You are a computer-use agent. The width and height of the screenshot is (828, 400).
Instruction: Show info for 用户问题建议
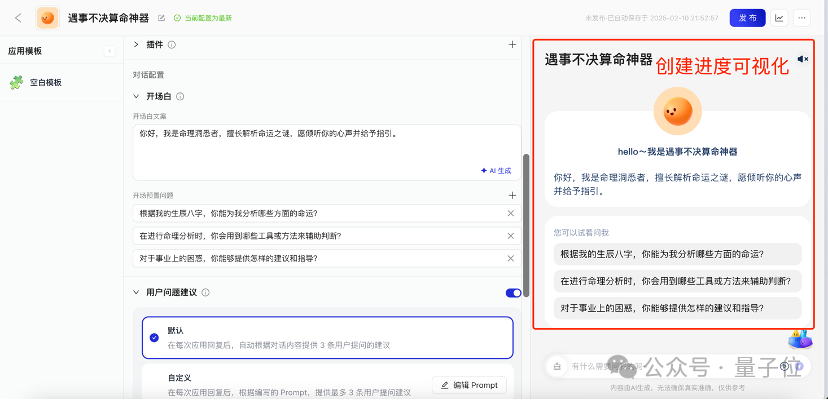pyautogui.click(x=205, y=292)
